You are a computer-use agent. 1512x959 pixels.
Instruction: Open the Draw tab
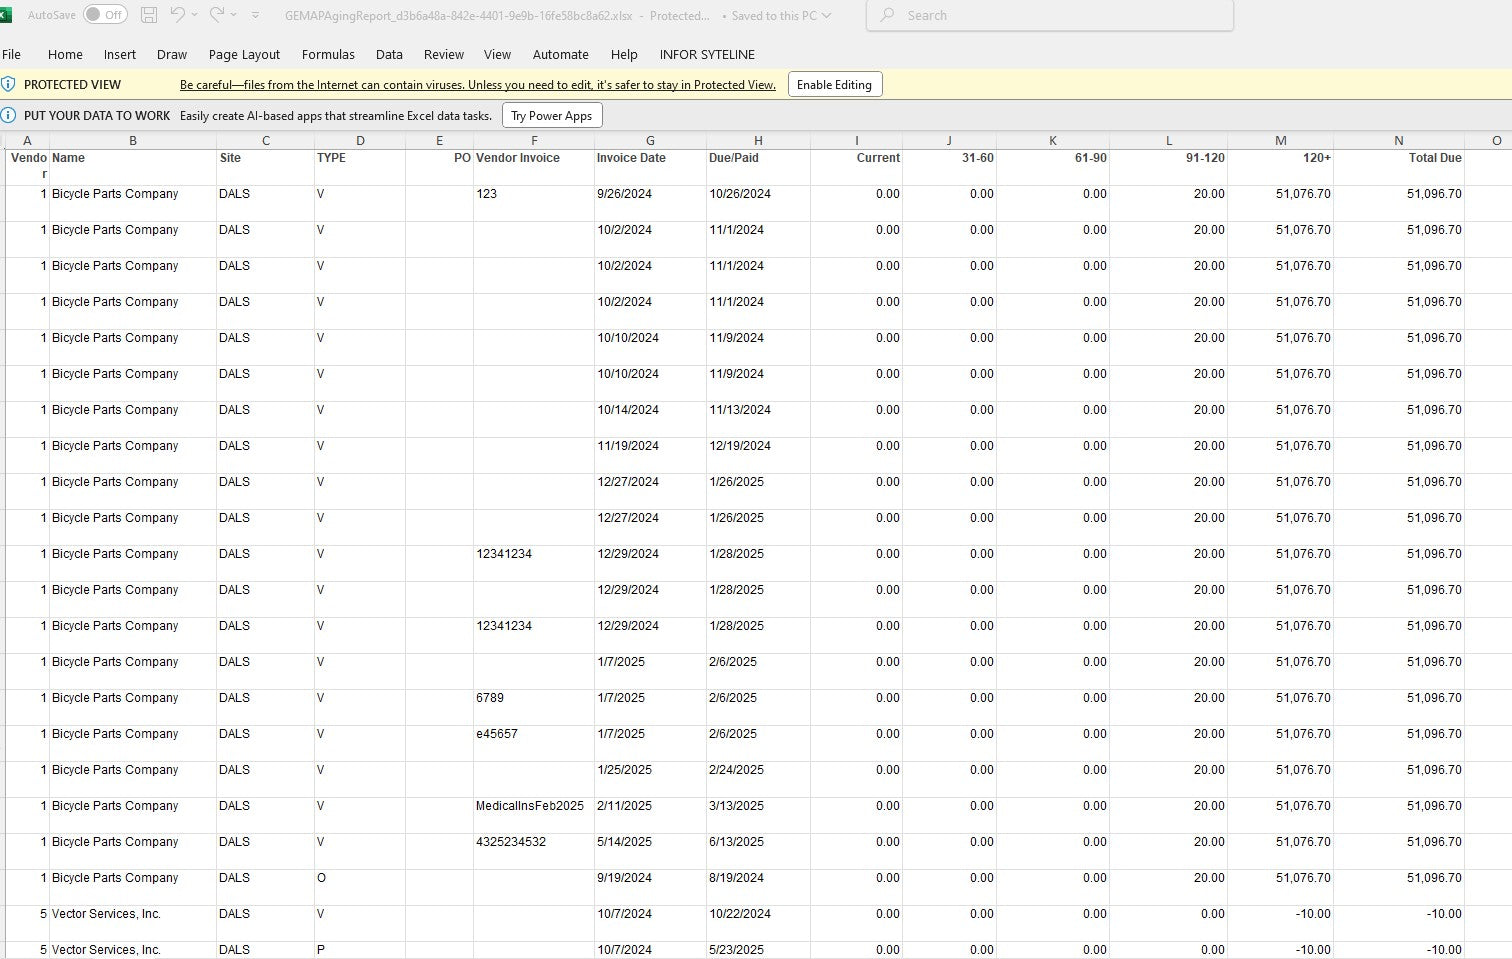pos(172,55)
